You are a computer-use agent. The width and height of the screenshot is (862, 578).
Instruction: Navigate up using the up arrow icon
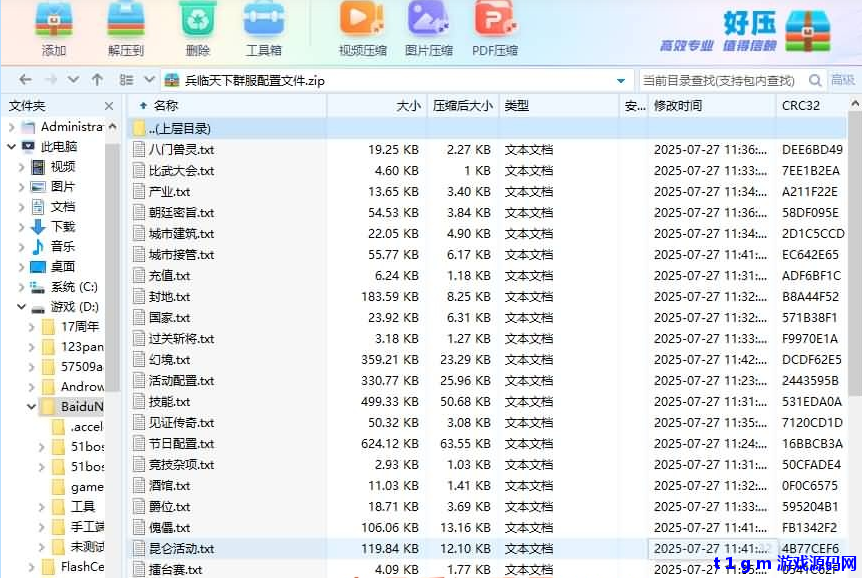pyautogui.click(x=95, y=79)
